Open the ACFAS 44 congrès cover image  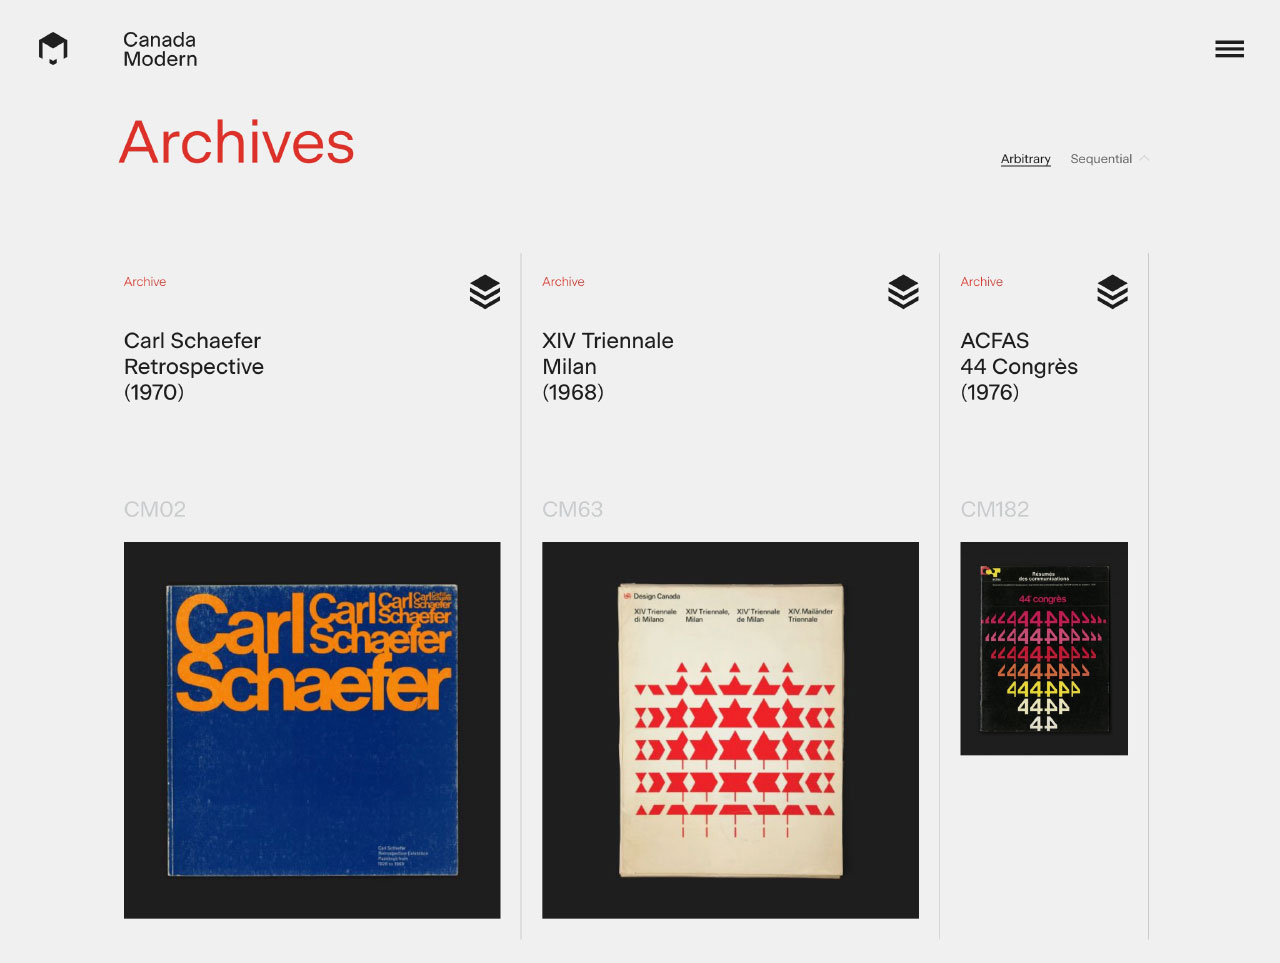1044,648
